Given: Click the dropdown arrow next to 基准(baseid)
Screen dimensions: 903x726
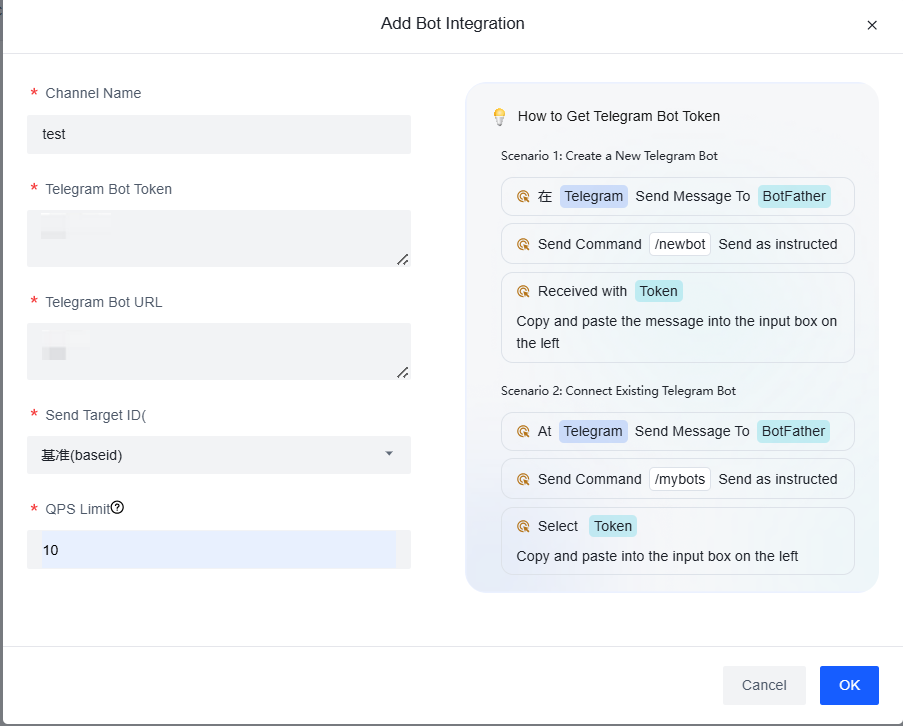Looking at the screenshot, I should coord(389,454).
